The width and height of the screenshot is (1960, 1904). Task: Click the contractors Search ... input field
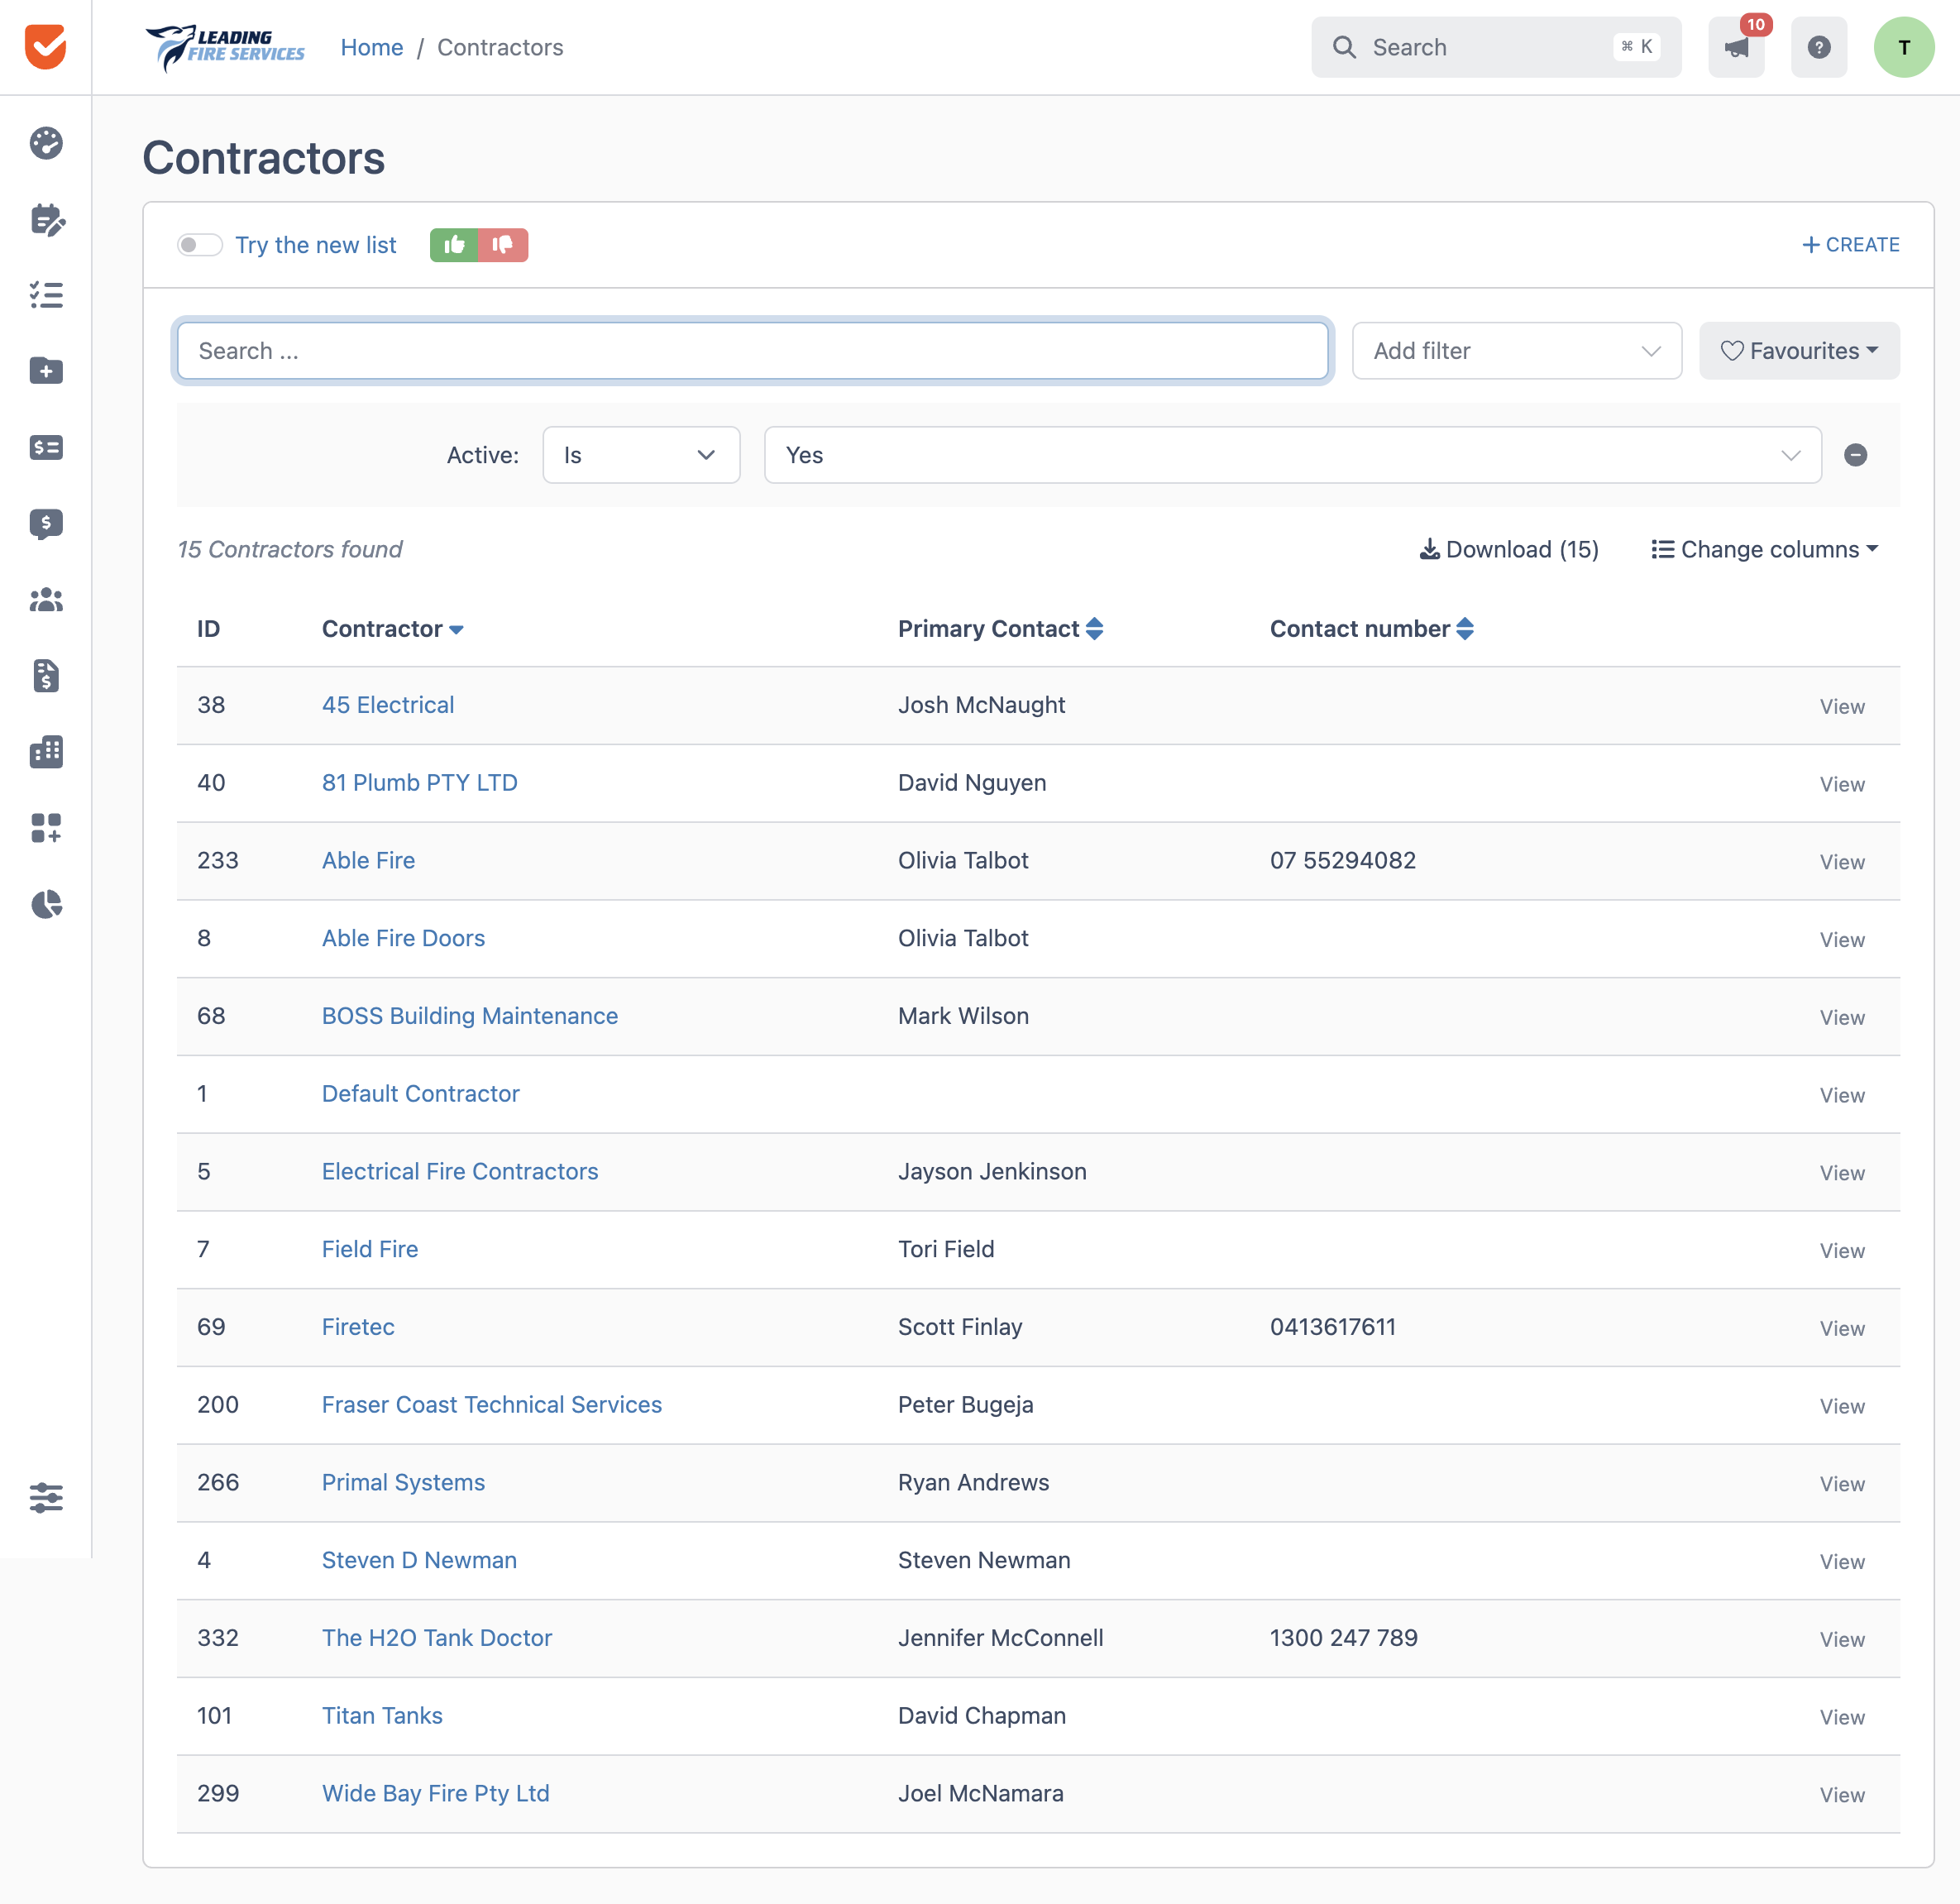click(x=752, y=351)
